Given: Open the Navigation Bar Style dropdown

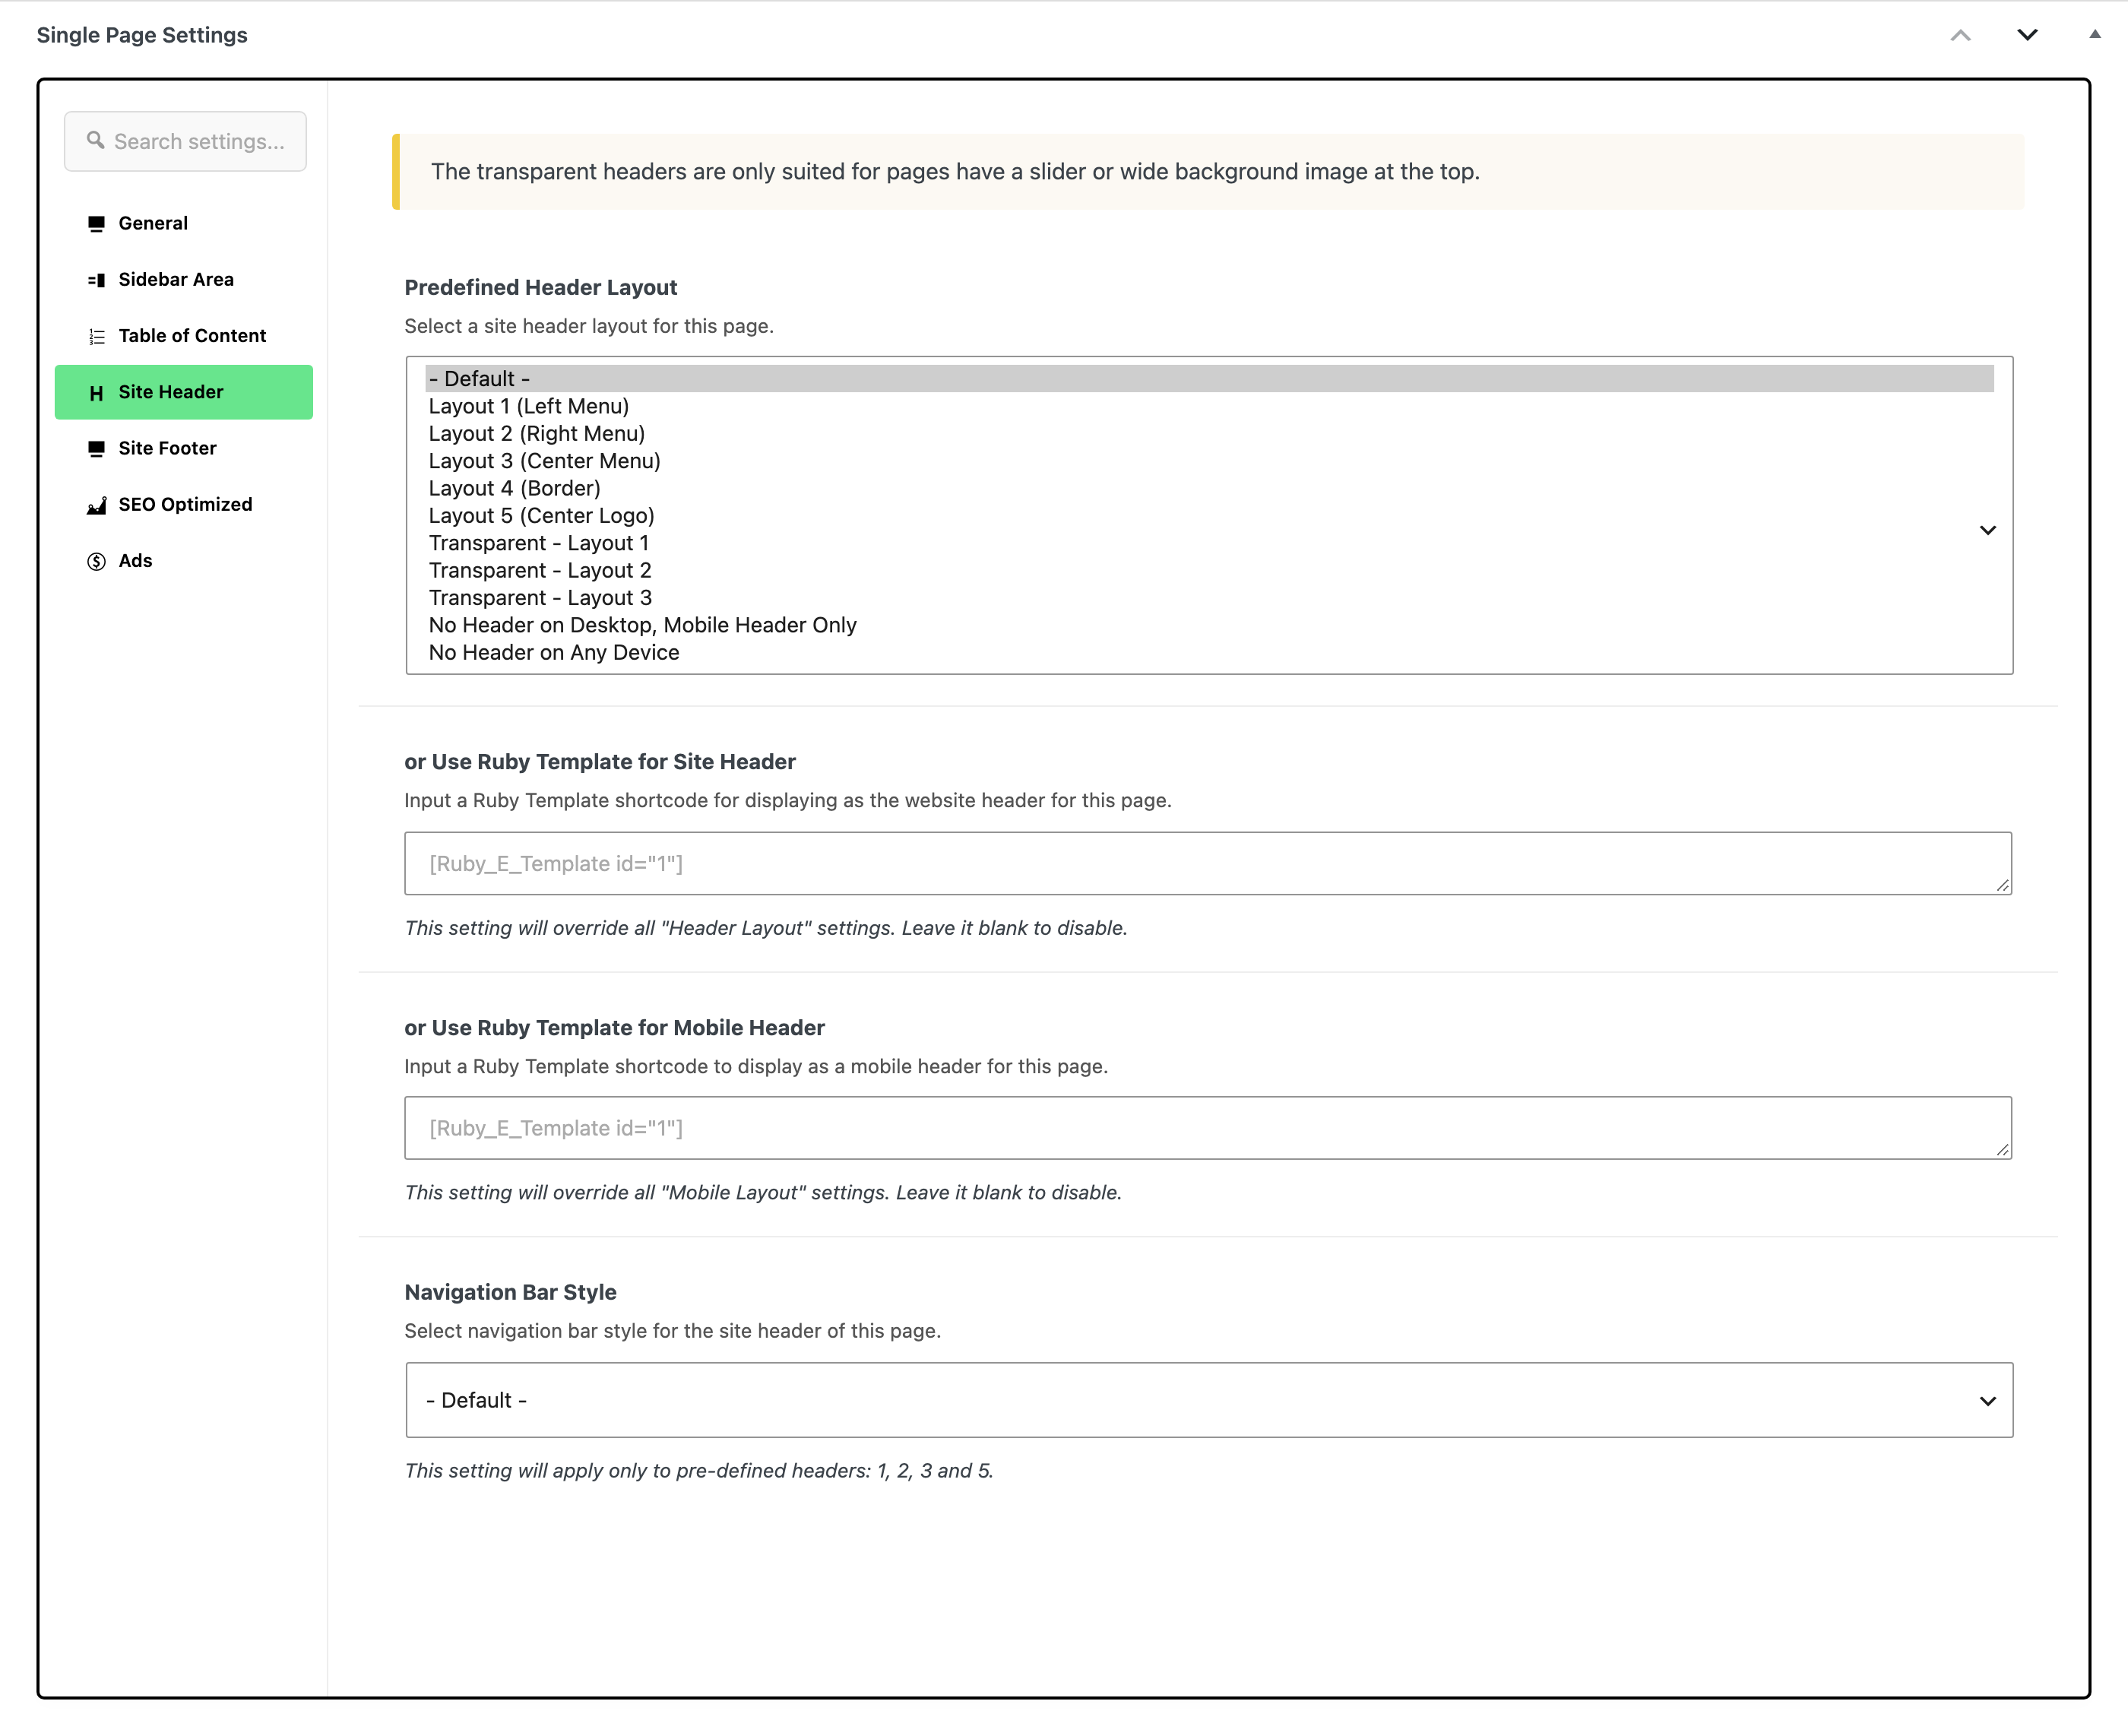Looking at the screenshot, I should (1209, 1400).
